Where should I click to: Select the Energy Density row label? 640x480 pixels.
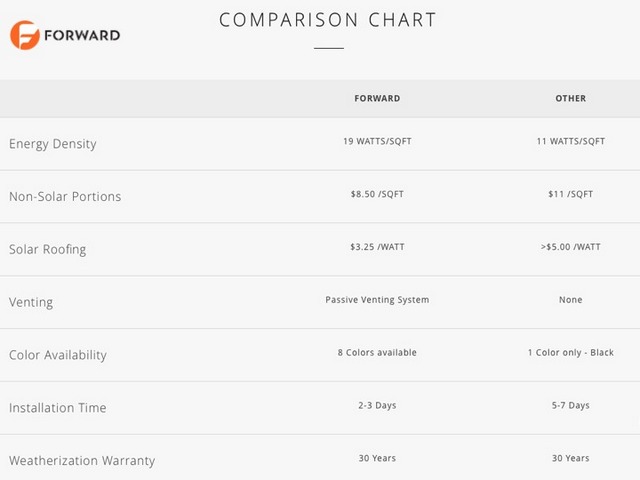53,144
